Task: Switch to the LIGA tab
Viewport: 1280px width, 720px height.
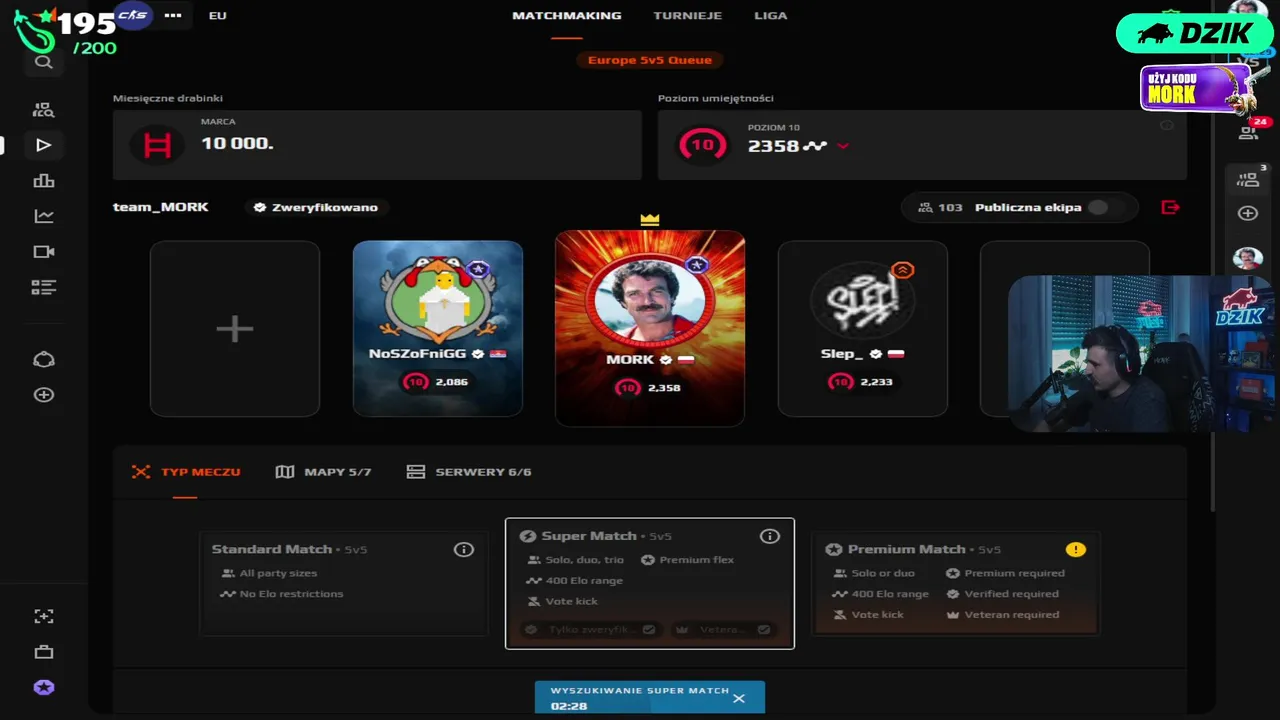Action: click(771, 16)
